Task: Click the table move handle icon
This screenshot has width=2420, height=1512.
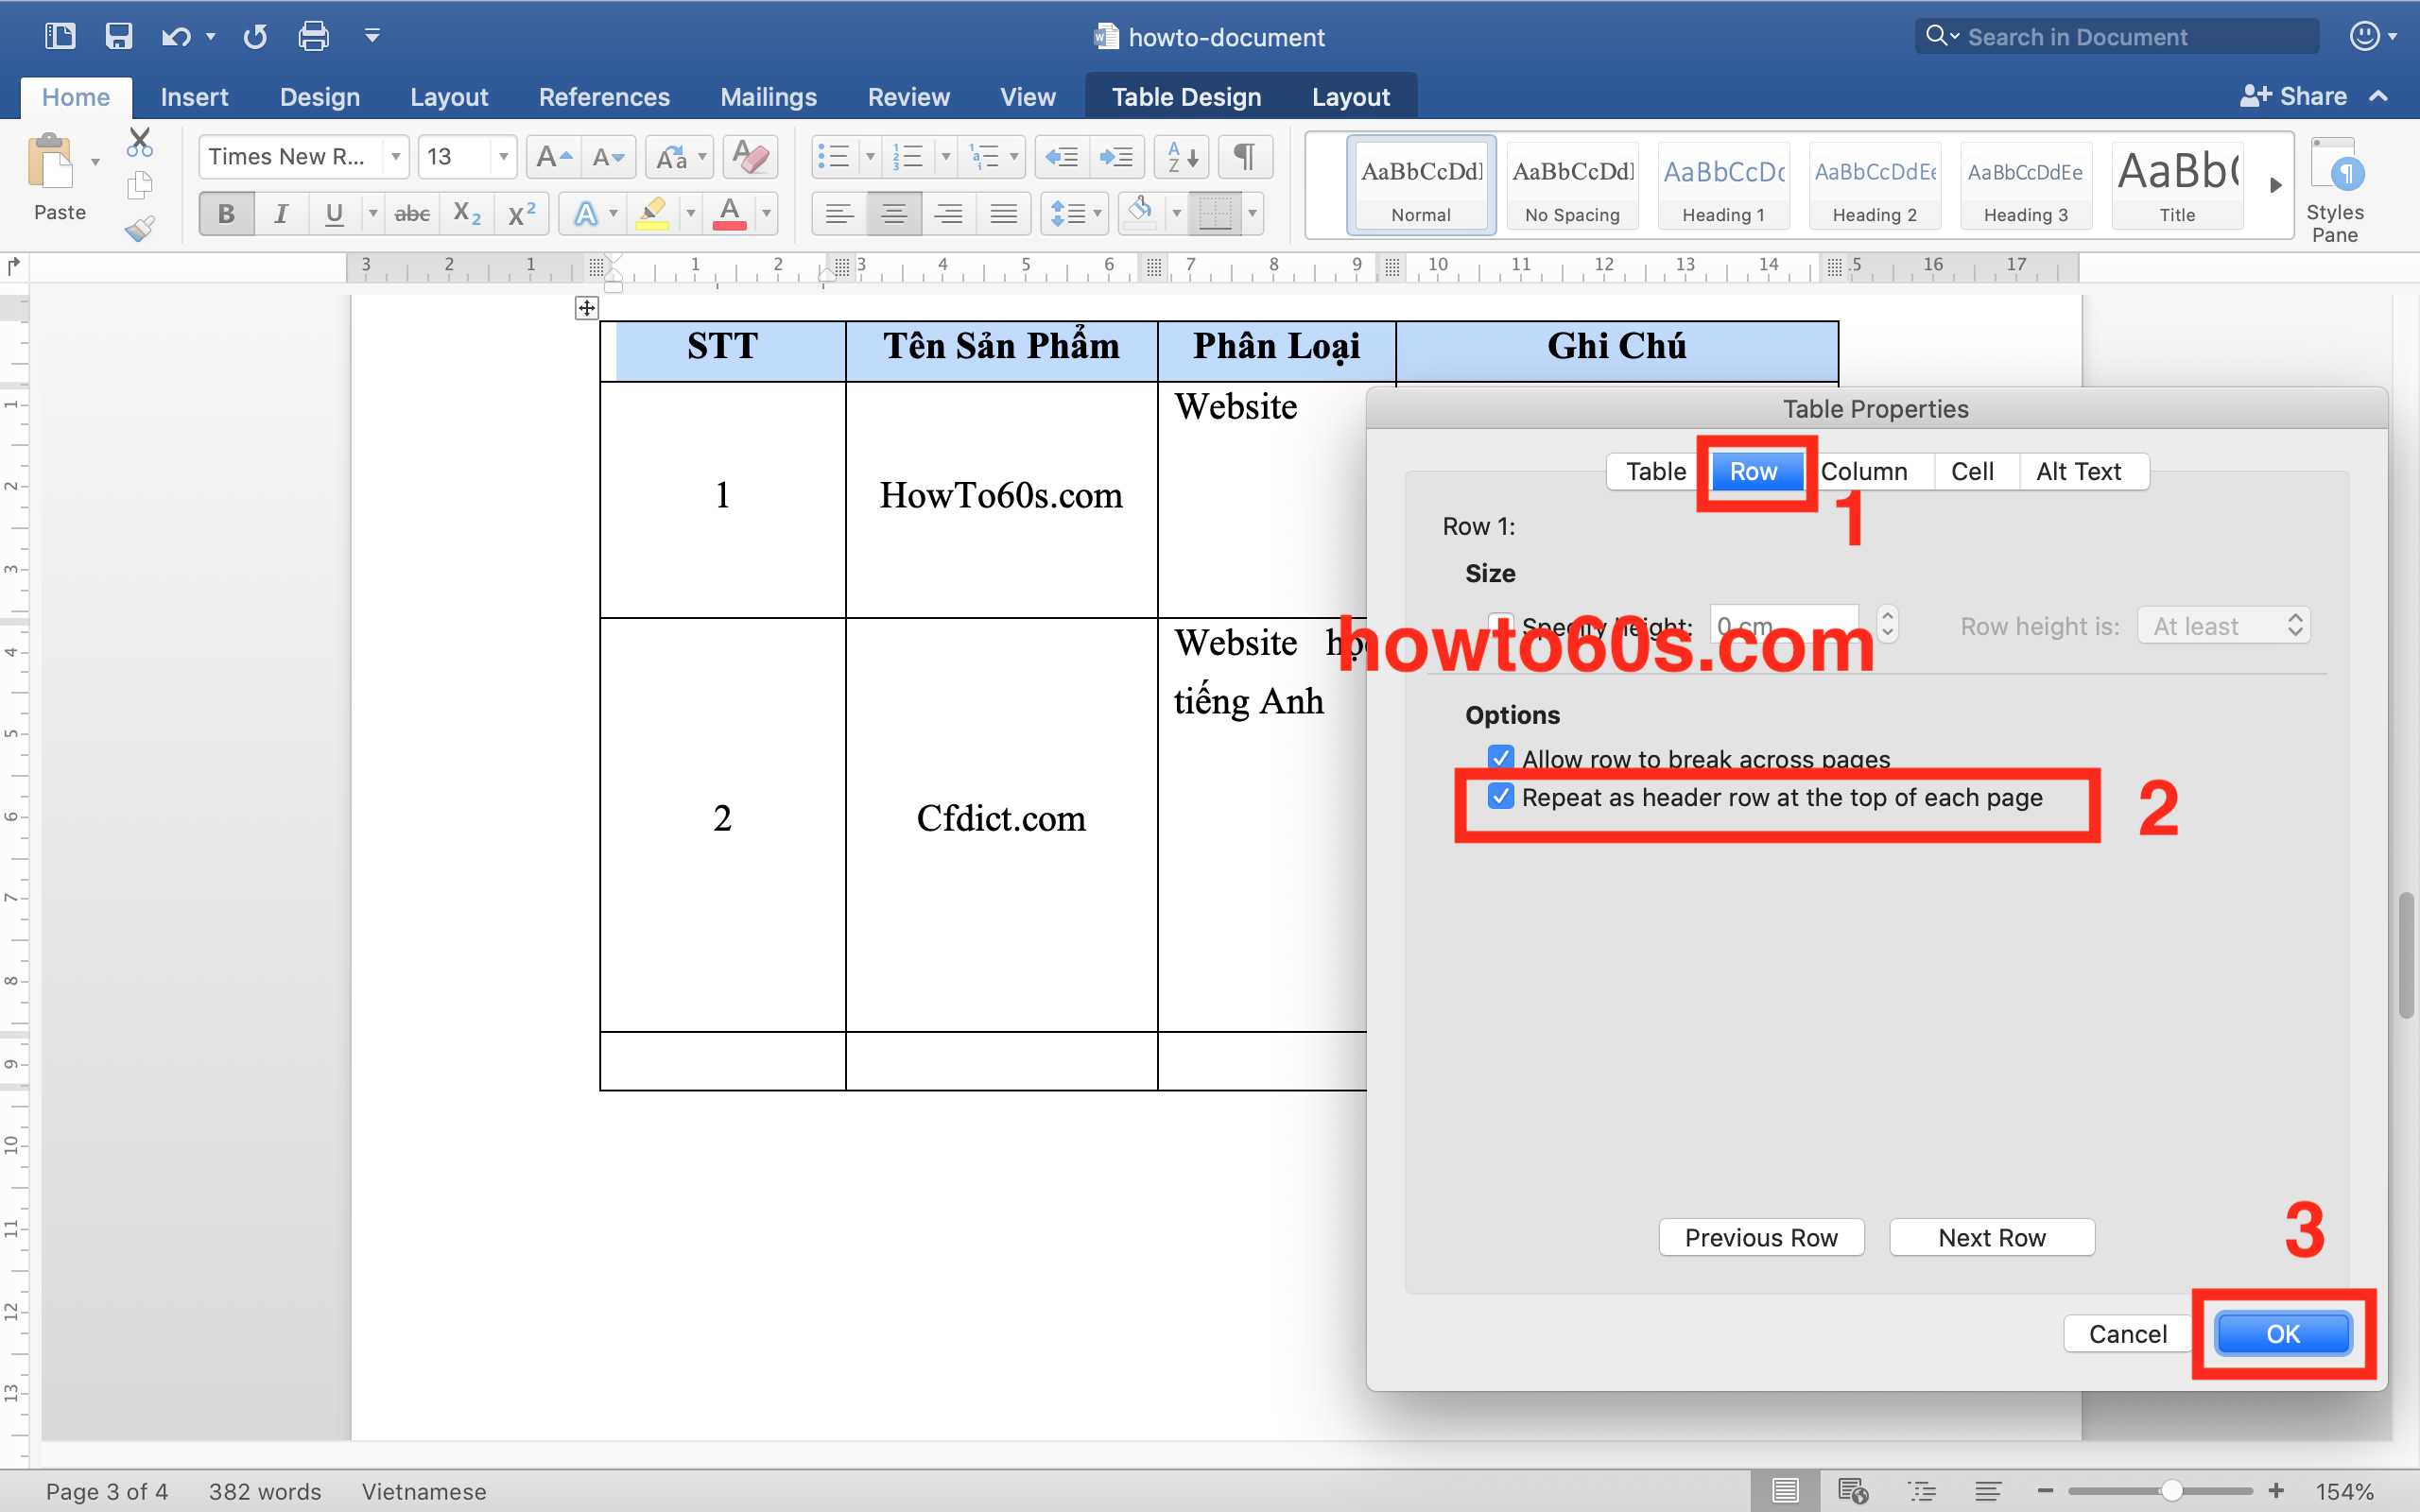Action: pos(587,308)
